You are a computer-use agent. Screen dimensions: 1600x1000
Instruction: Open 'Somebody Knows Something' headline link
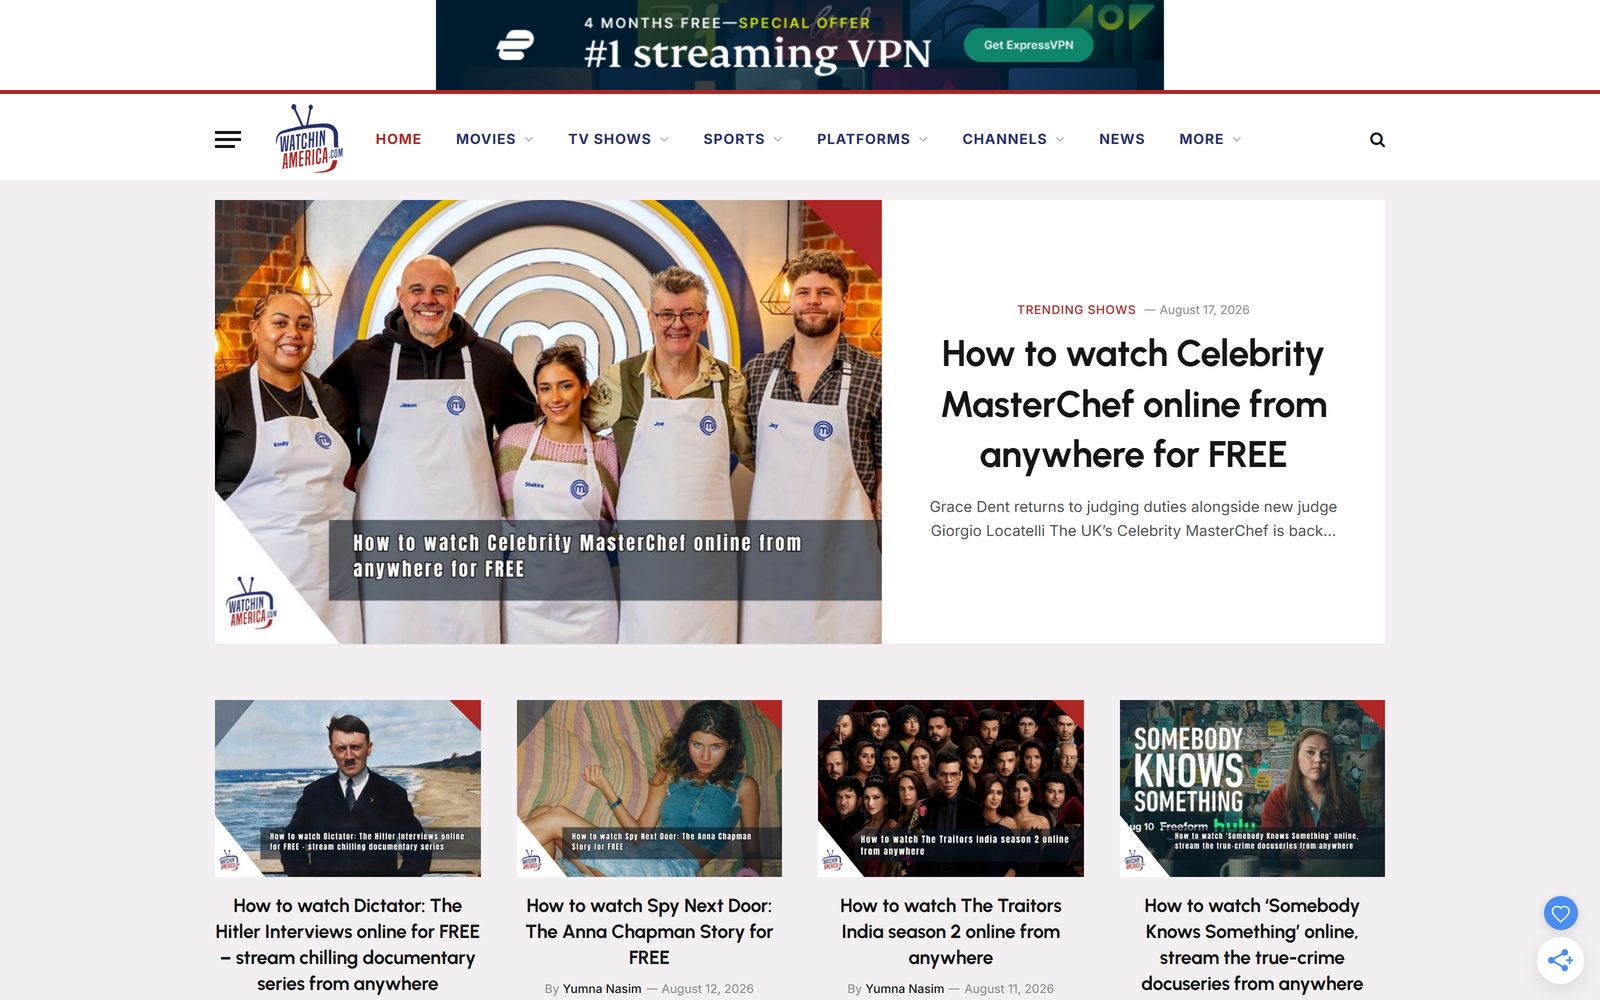[1252, 944]
